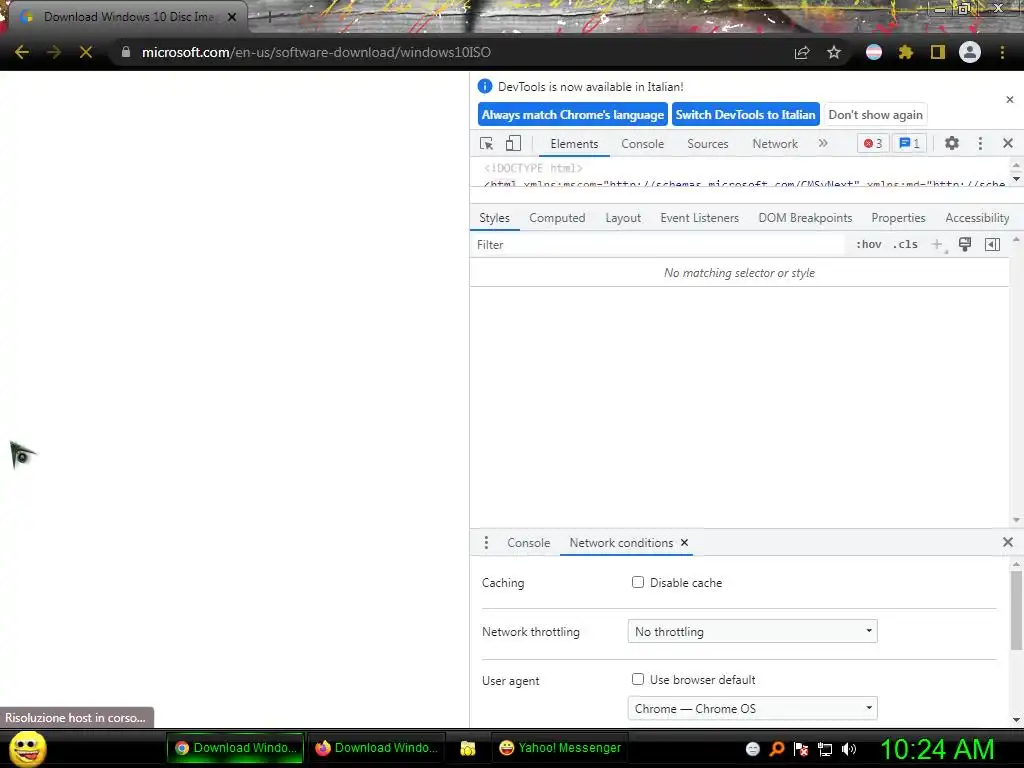Select the Layout tab
The width and height of the screenshot is (1024, 768).
pos(623,218)
